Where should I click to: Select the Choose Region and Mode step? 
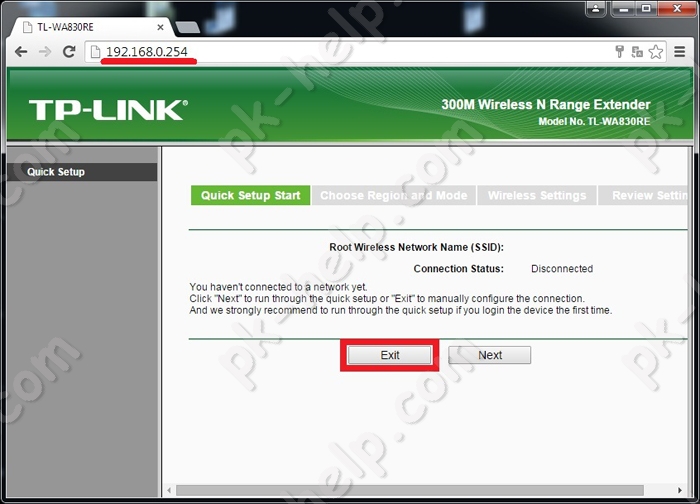click(x=394, y=196)
